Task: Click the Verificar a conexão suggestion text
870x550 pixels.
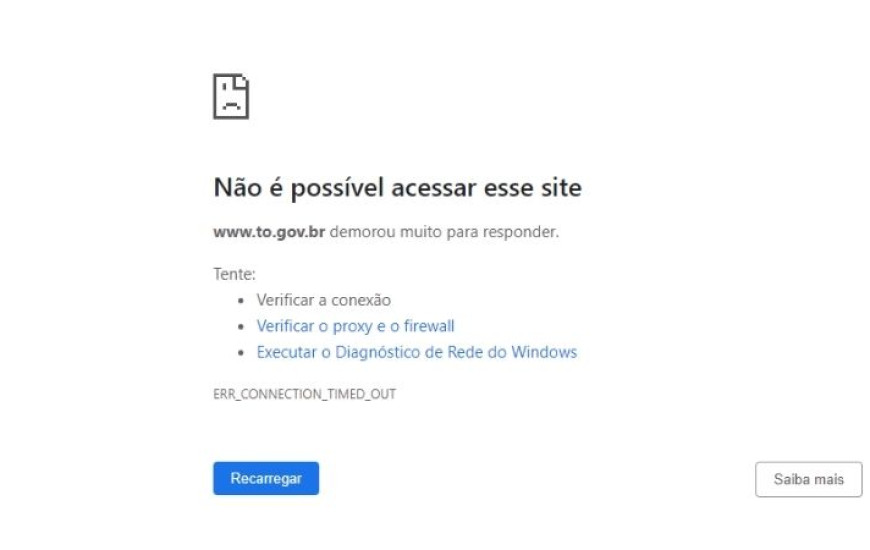Action: pyautogui.click(x=323, y=300)
